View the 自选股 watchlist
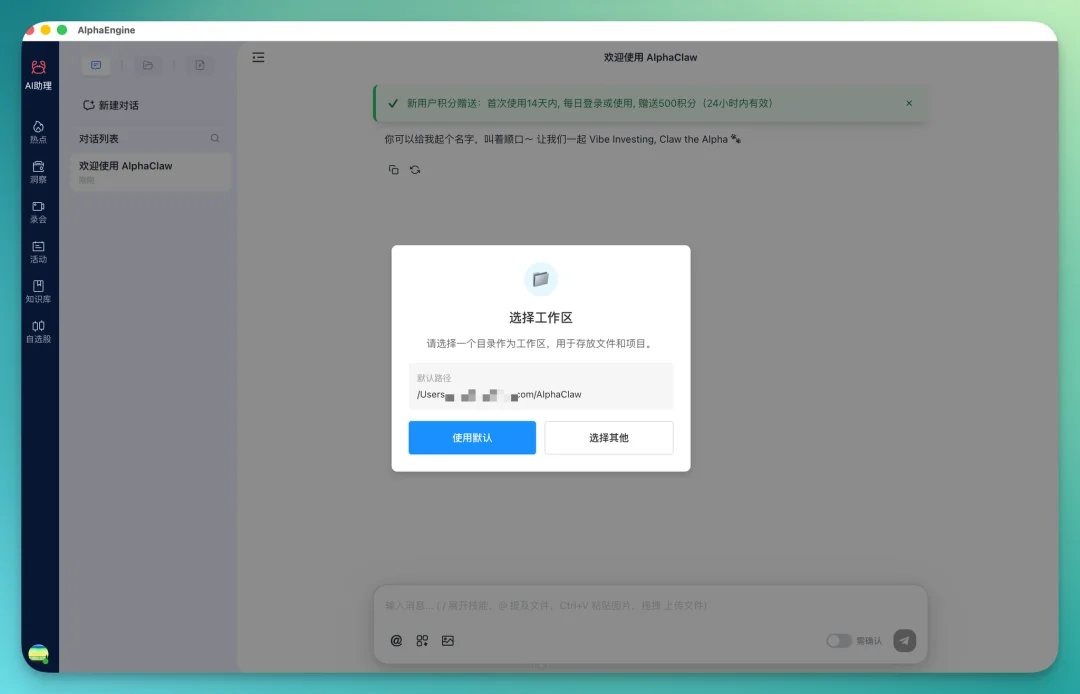The image size is (1080, 694). click(38, 330)
